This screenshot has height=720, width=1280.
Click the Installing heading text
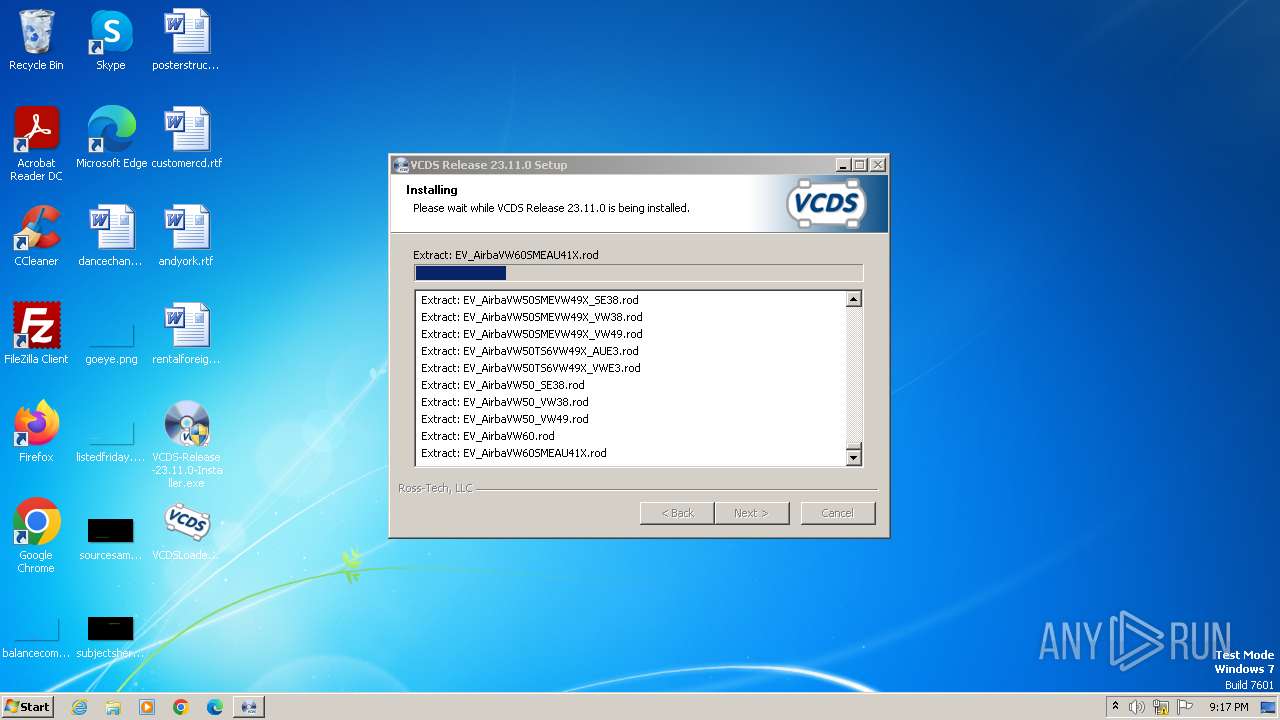[x=431, y=190]
